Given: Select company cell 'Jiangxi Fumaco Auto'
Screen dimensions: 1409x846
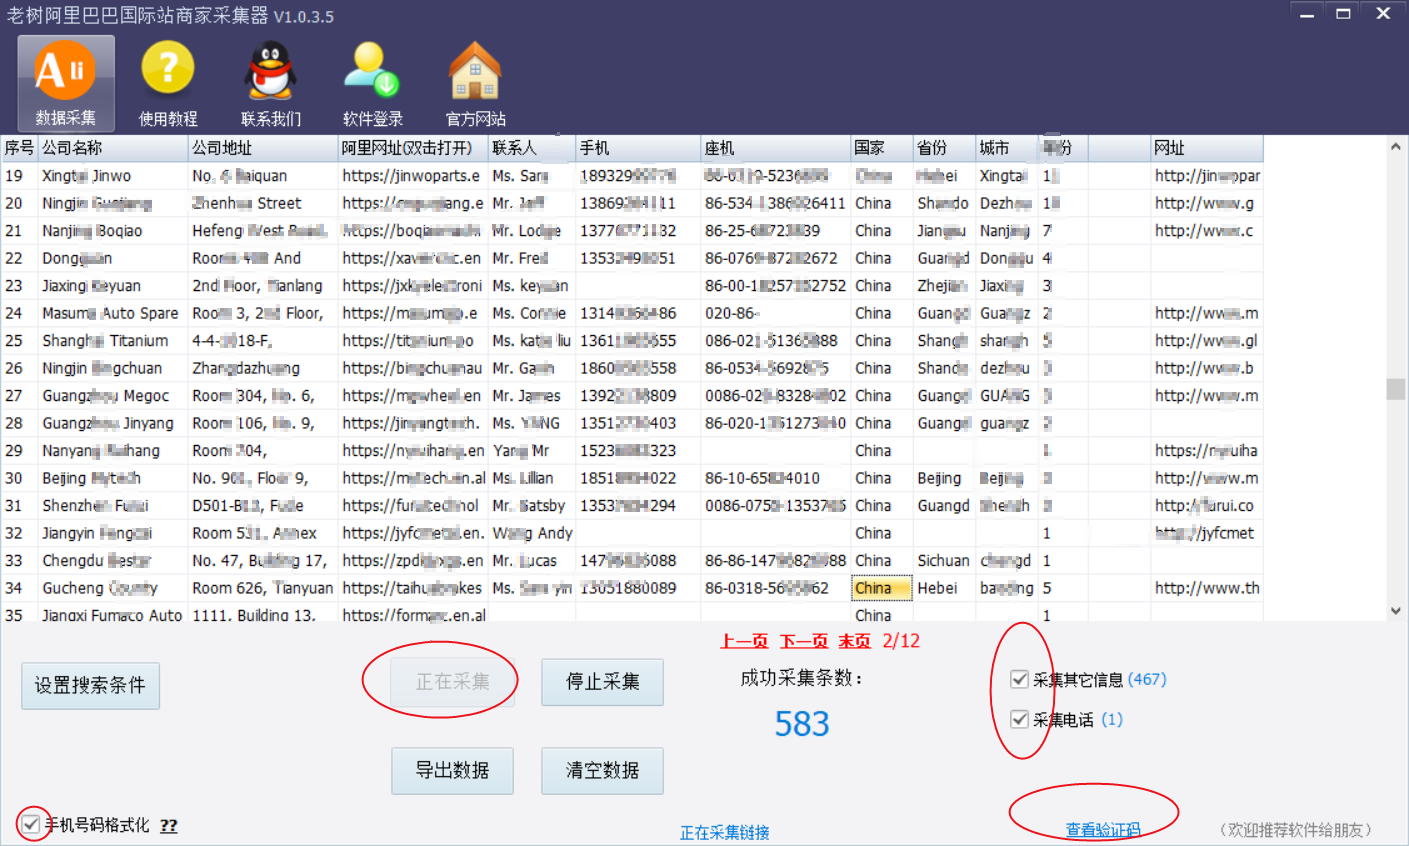Looking at the screenshot, I should [x=113, y=614].
